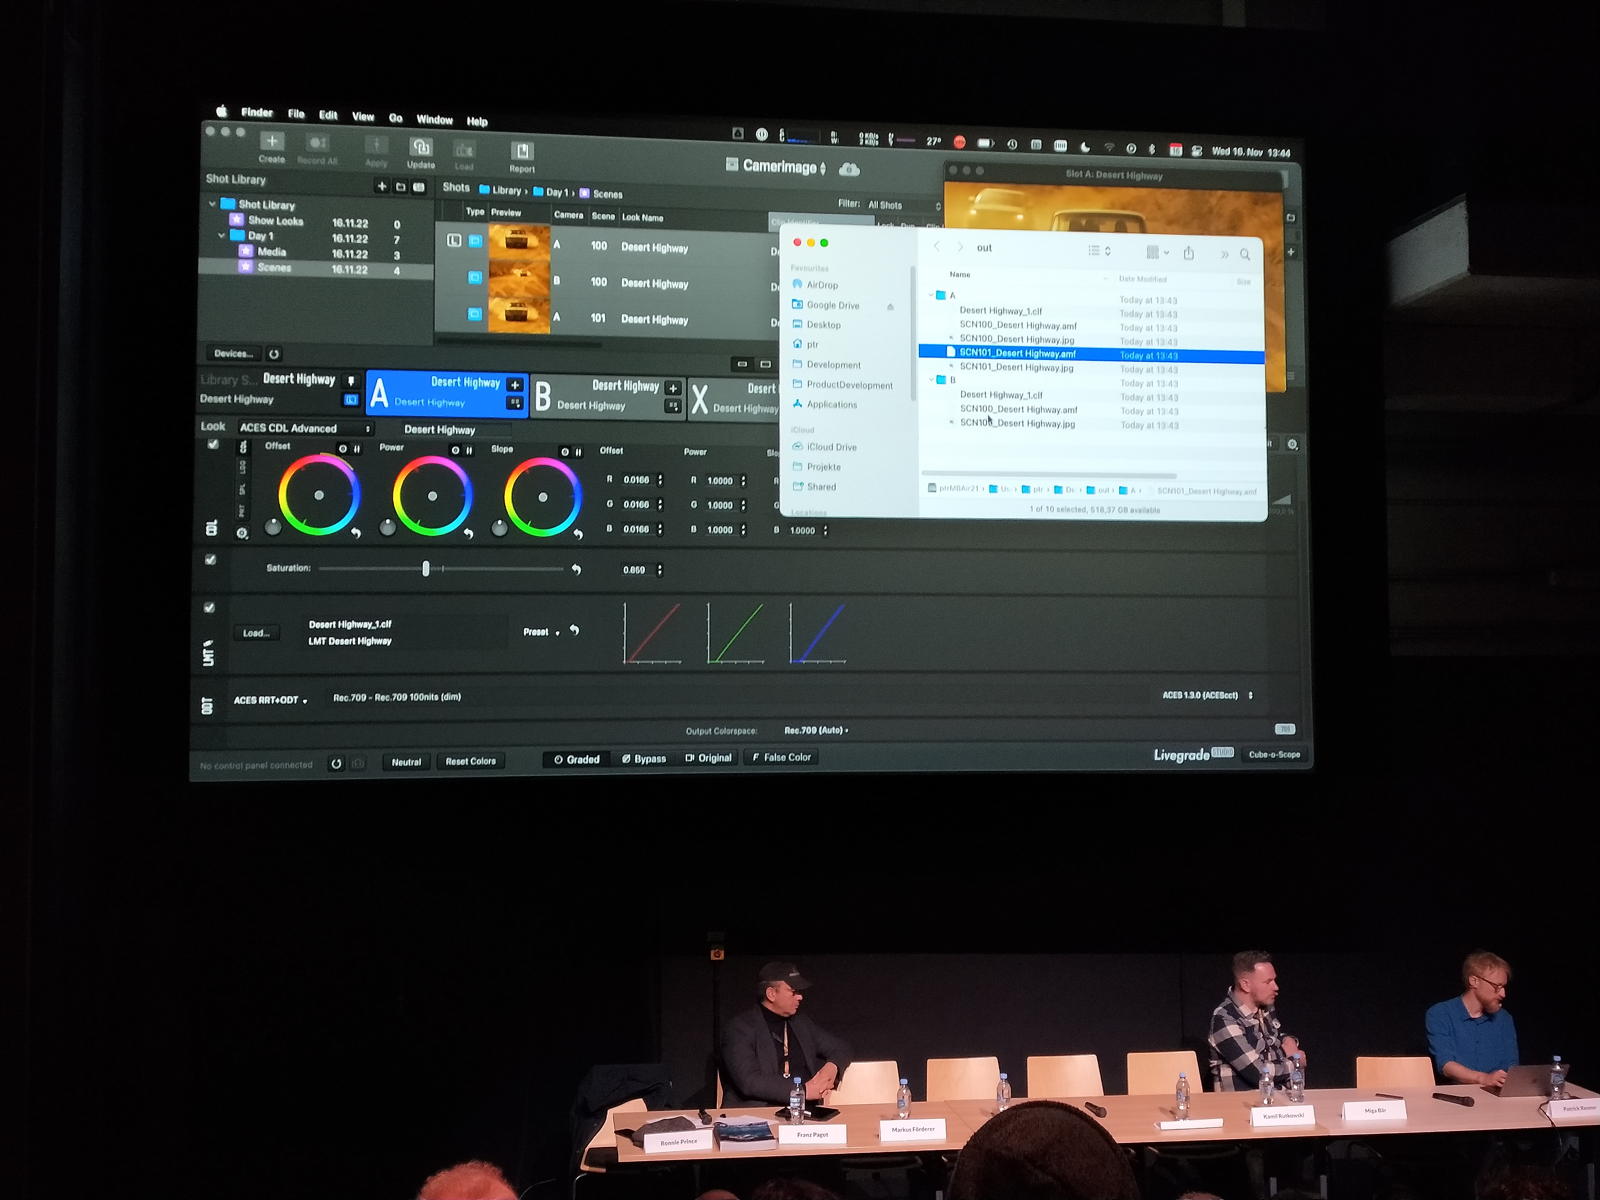Screen dimensions: 1600x1200
Task: Select SCN100_Desert Highway.jpg in folder A
Action: (1017, 339)
